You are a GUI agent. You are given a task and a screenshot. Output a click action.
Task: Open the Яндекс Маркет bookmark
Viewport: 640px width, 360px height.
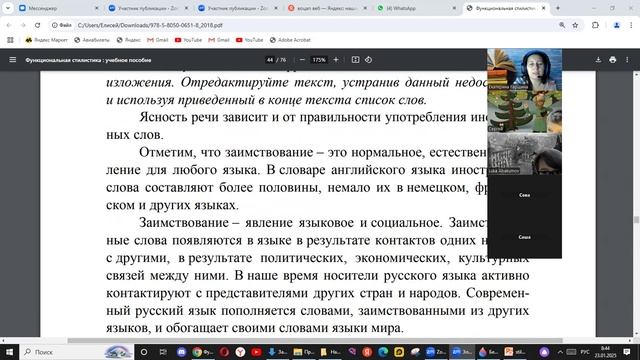tap(47, 40)
